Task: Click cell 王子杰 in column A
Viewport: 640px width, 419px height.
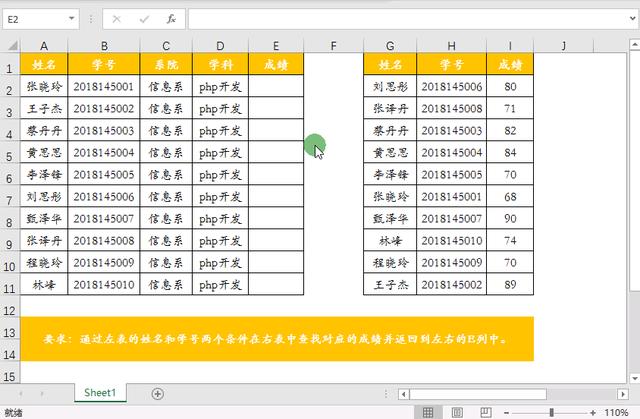Action: point(44,108)
